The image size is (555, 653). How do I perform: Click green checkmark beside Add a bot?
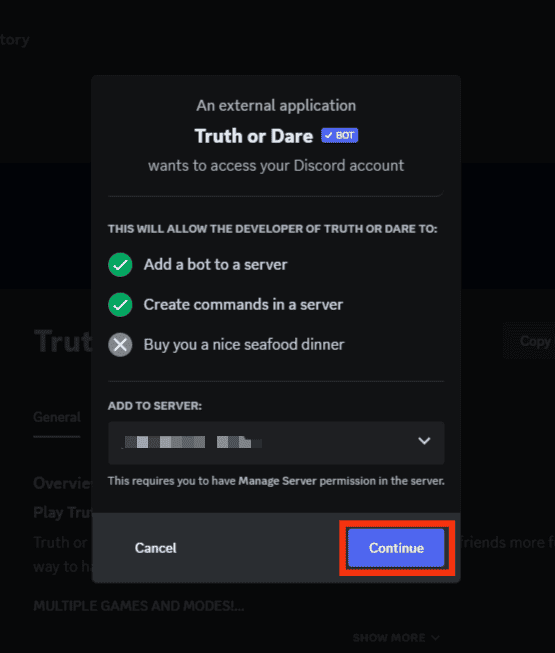tap(120, 264)
